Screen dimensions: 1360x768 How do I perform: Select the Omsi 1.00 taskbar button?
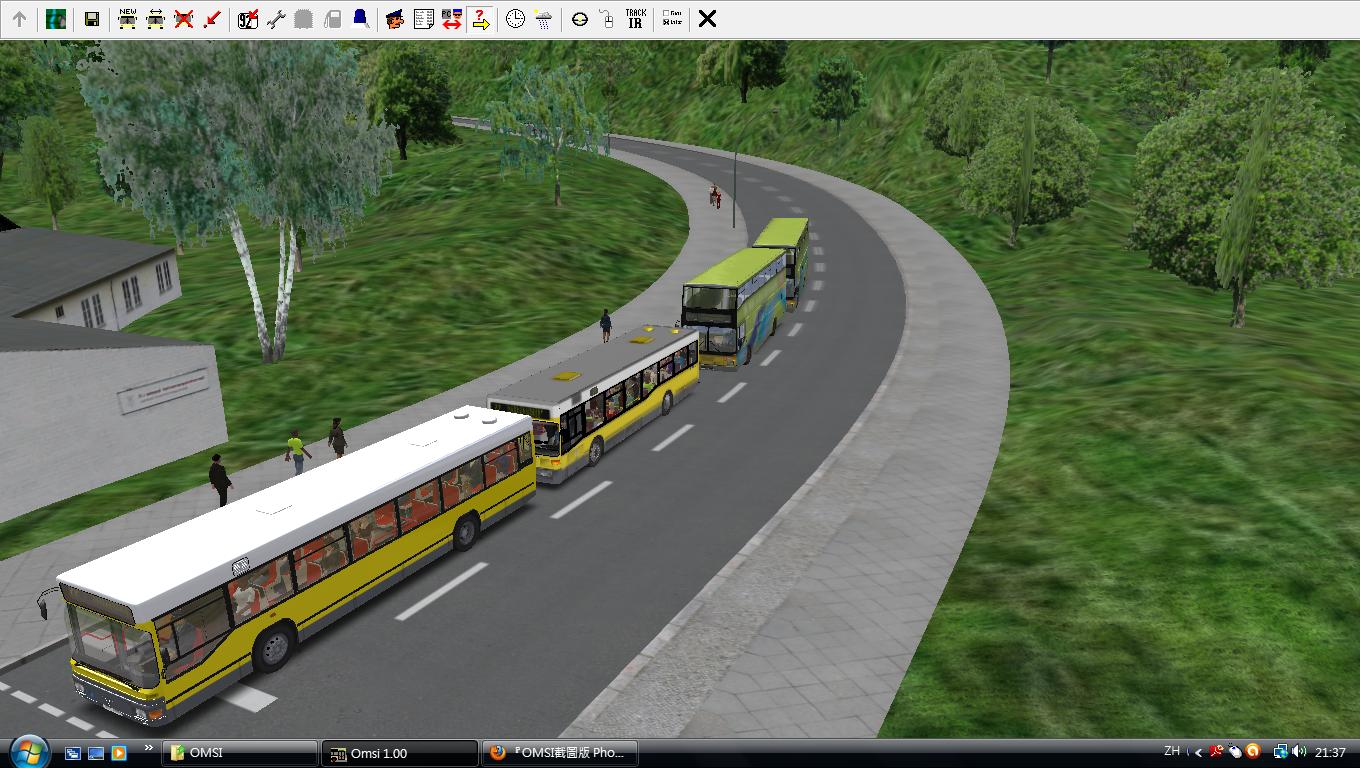click(x=400, y=753)
